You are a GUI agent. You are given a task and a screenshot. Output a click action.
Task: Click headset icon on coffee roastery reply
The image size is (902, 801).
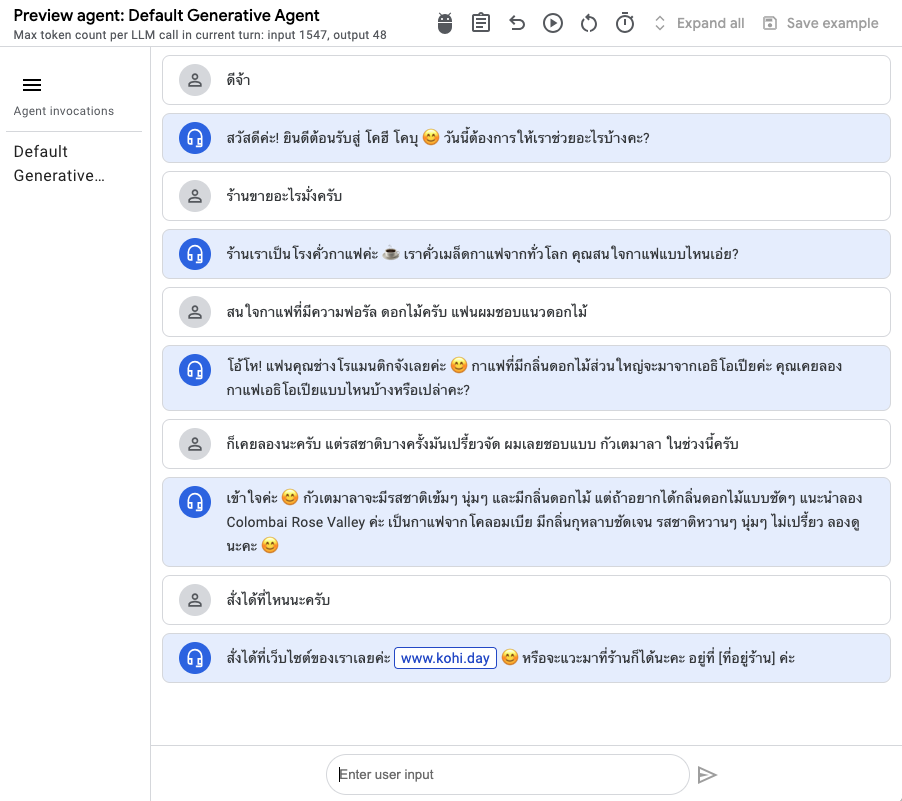click(x=195, y=254)
